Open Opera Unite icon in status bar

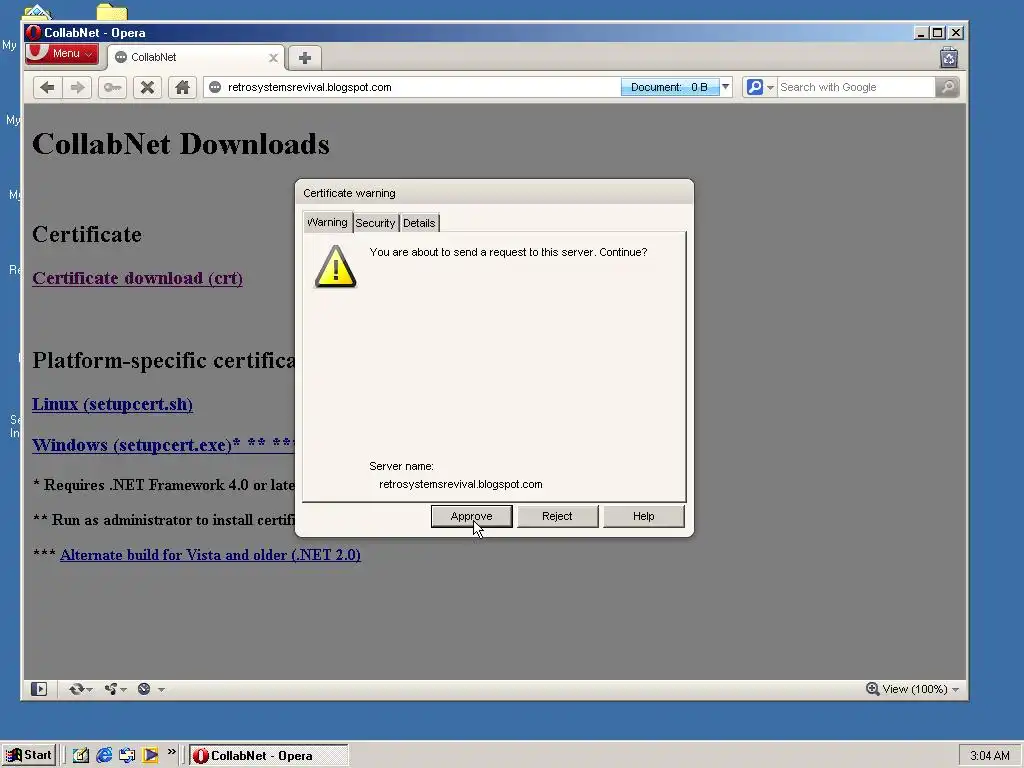pyautogui.click(x=110, y=689)
